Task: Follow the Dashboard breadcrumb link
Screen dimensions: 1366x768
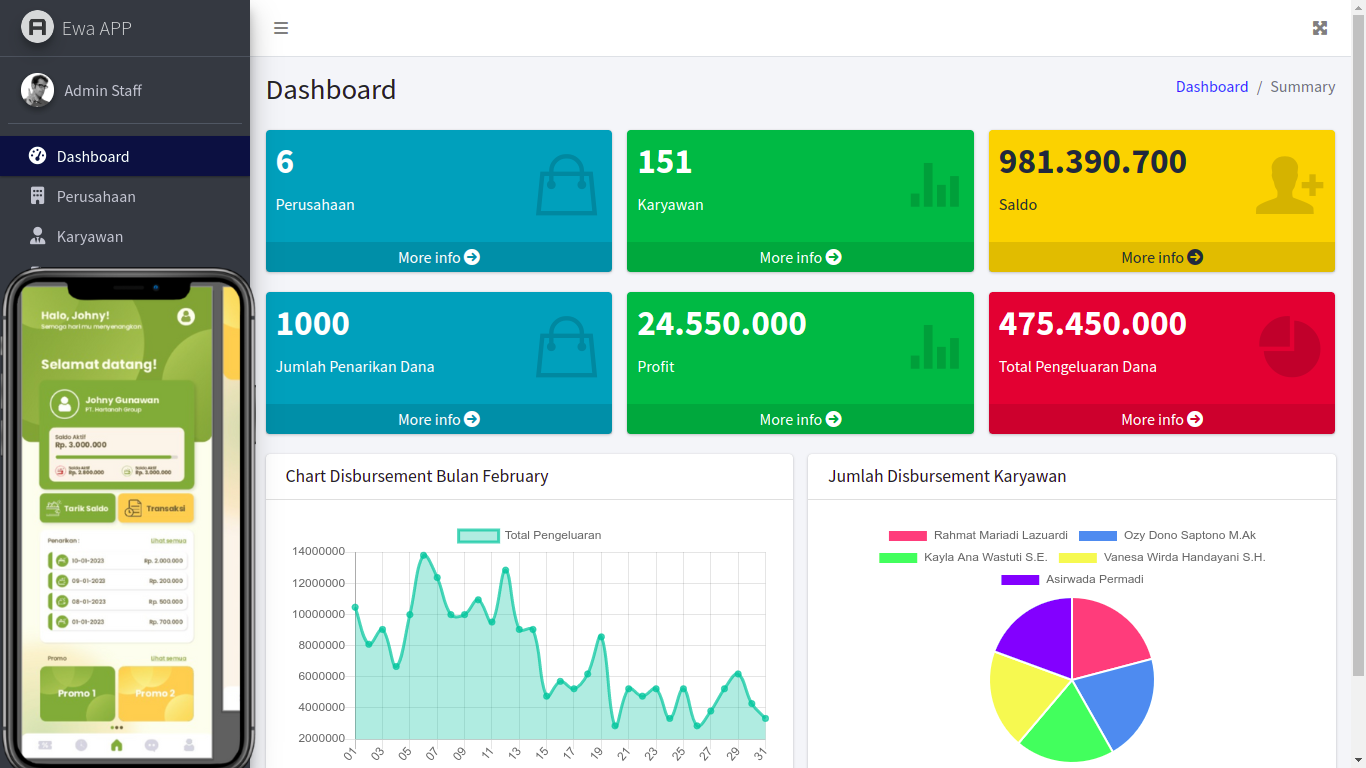Action: [x=1212, y=87]
